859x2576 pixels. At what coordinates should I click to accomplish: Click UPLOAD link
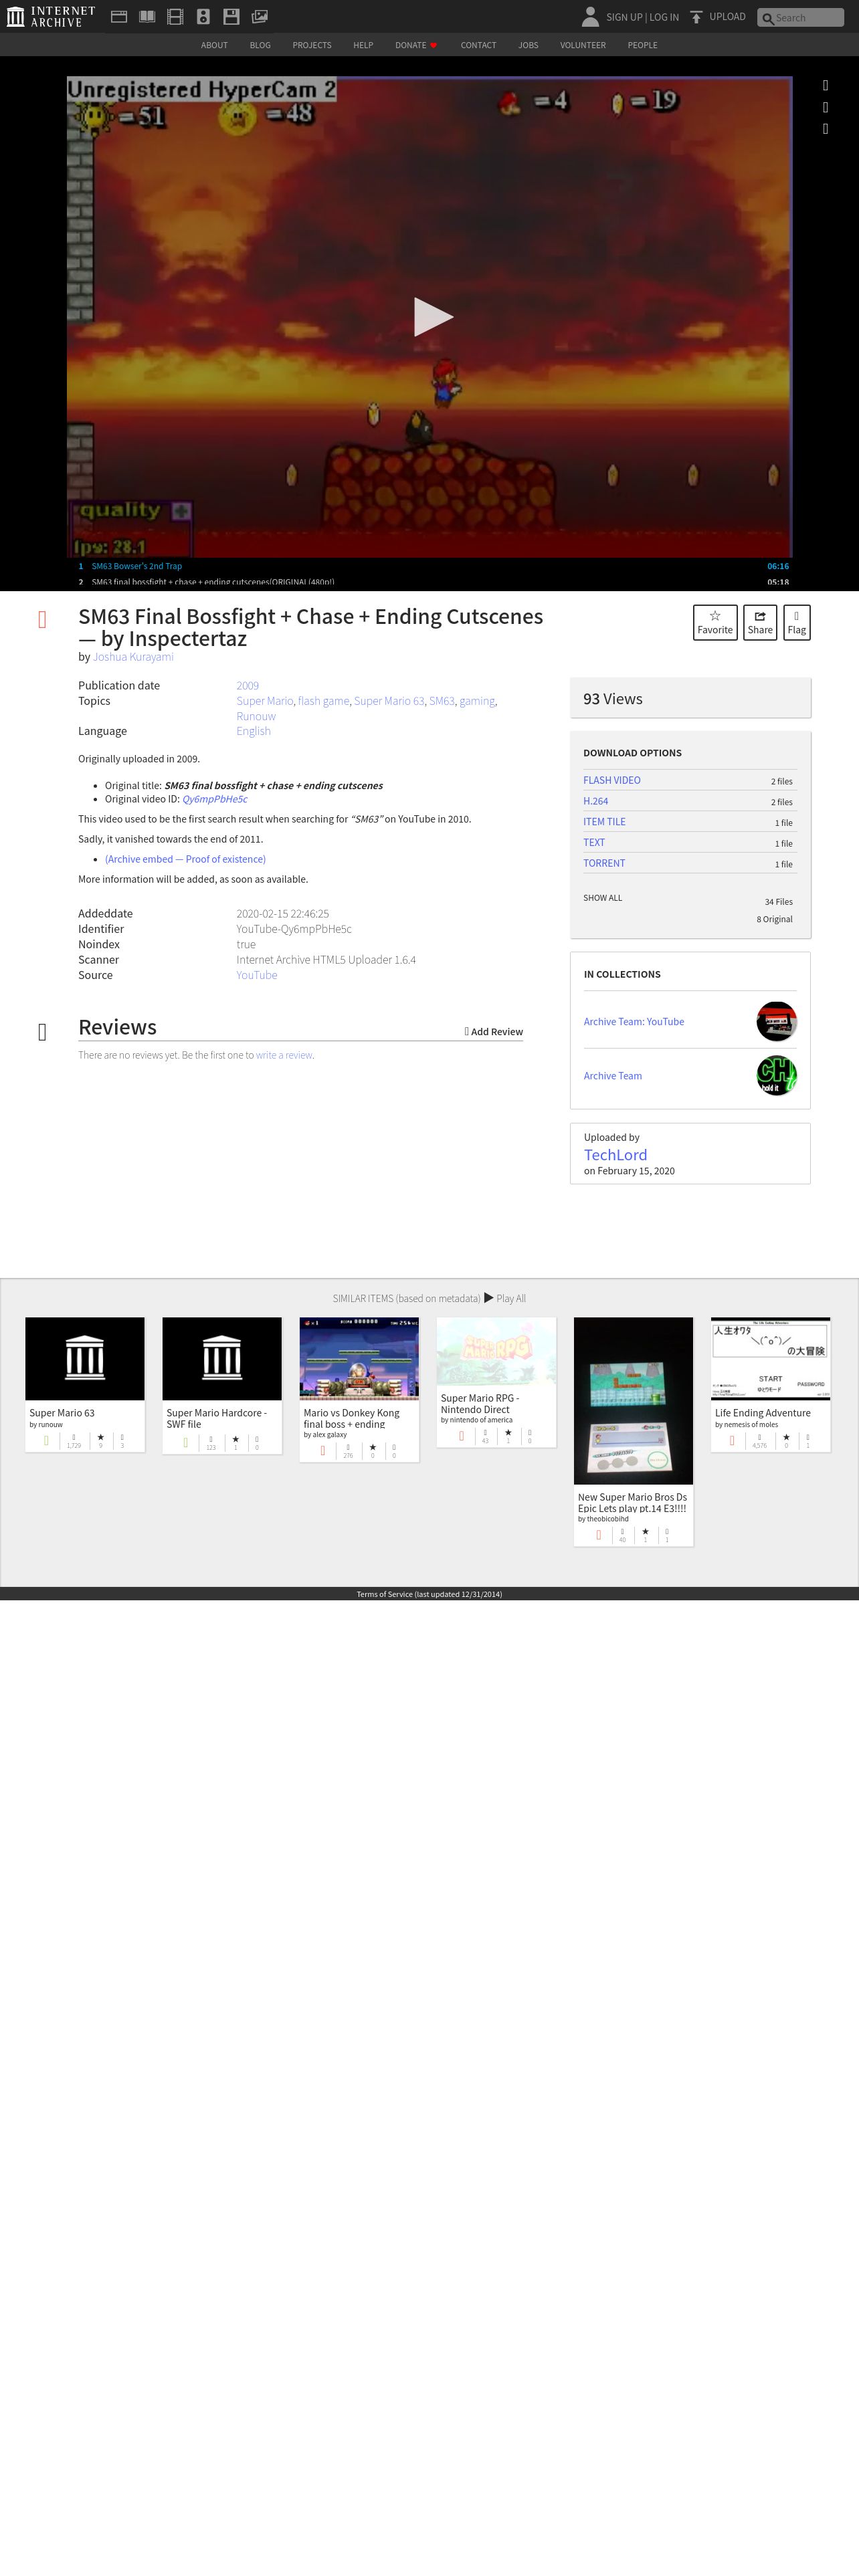tap(727, 17)
